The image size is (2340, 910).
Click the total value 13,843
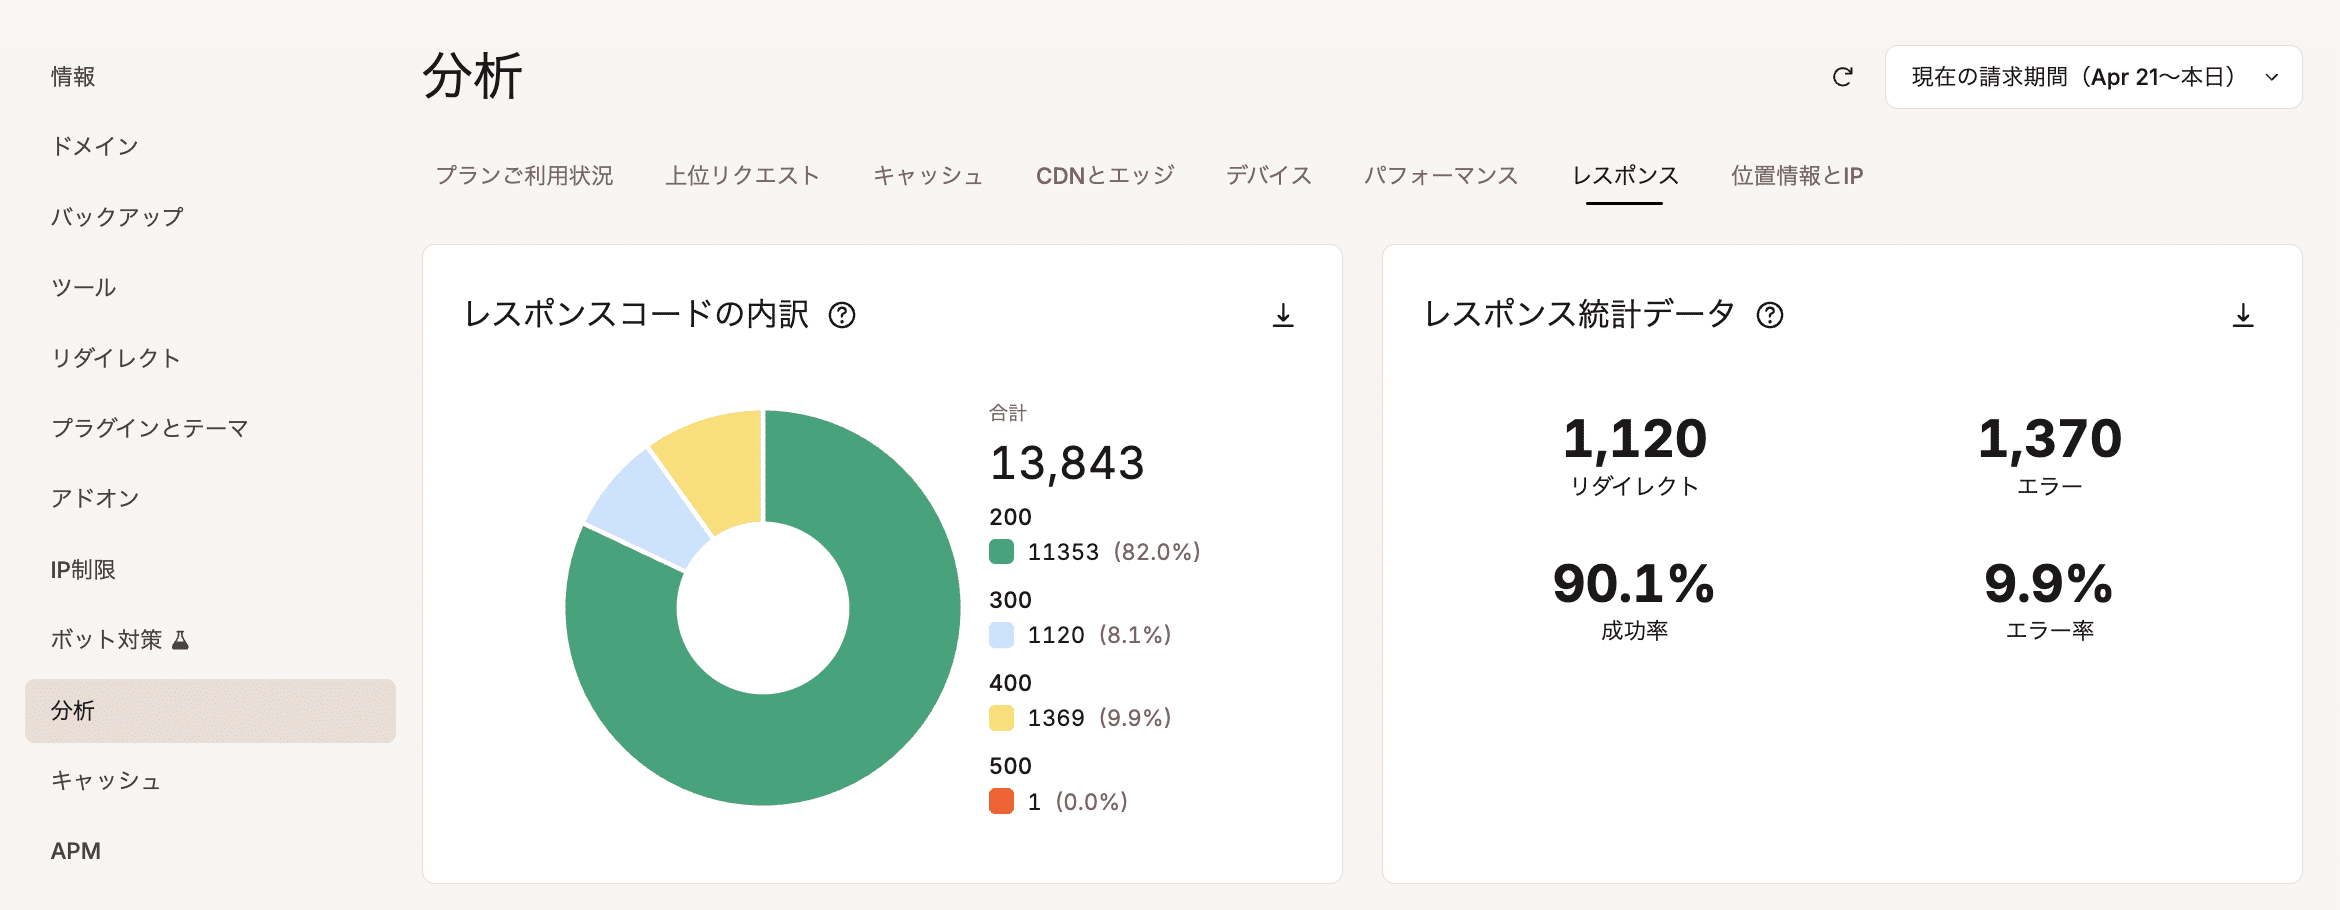coord(1067,463)
